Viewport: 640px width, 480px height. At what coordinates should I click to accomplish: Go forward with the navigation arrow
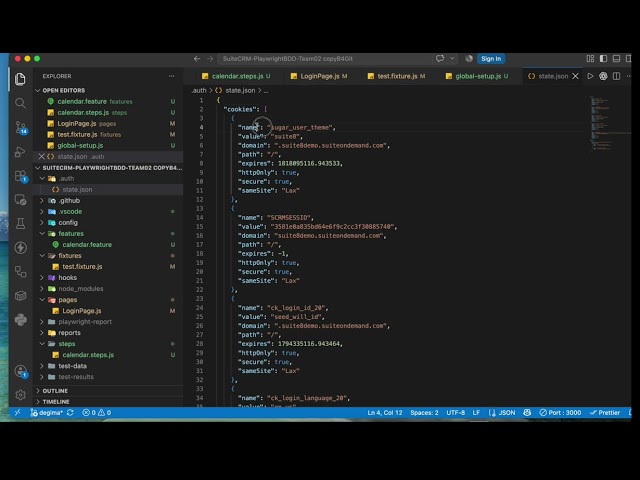[210, 59]
